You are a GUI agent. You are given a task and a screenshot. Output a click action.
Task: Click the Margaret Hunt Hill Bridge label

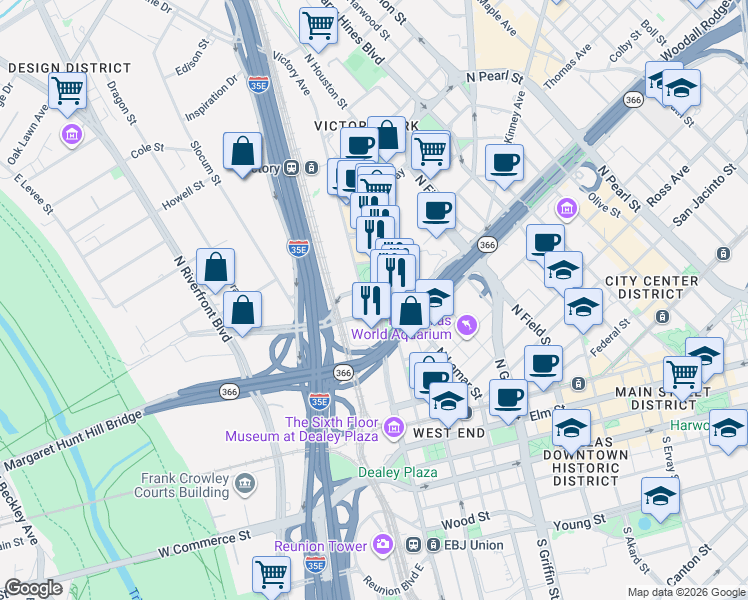73,440
